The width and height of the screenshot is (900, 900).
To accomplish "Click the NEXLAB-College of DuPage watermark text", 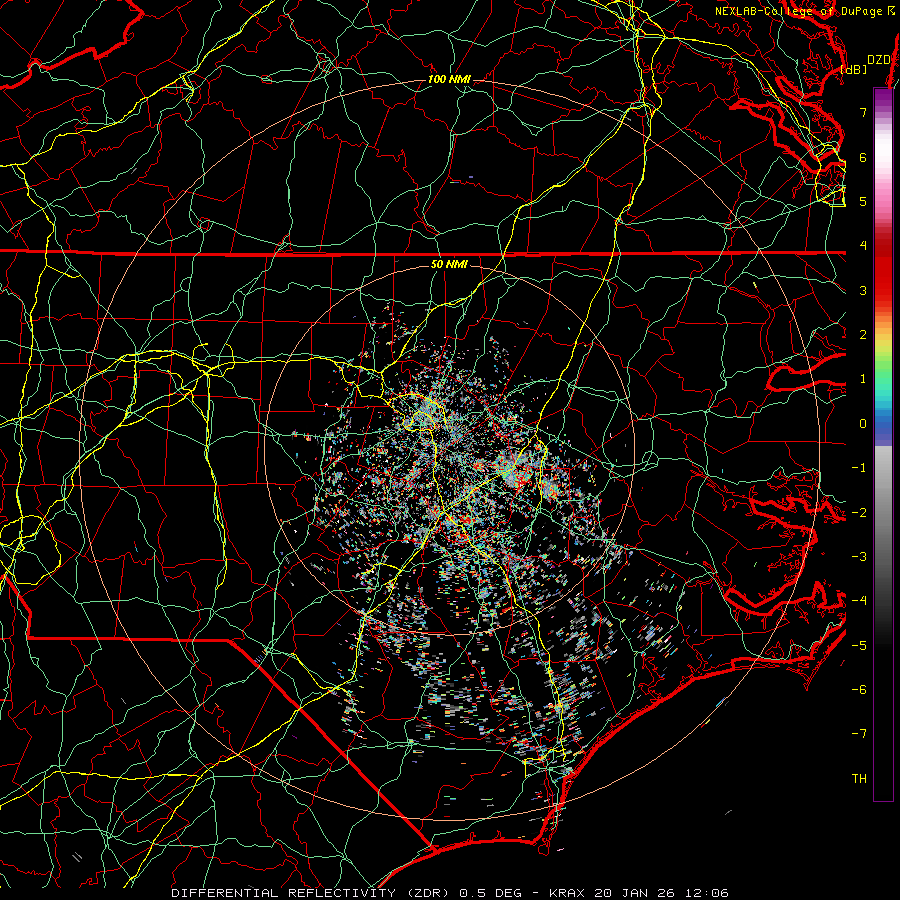I will [x=805, y=11].
